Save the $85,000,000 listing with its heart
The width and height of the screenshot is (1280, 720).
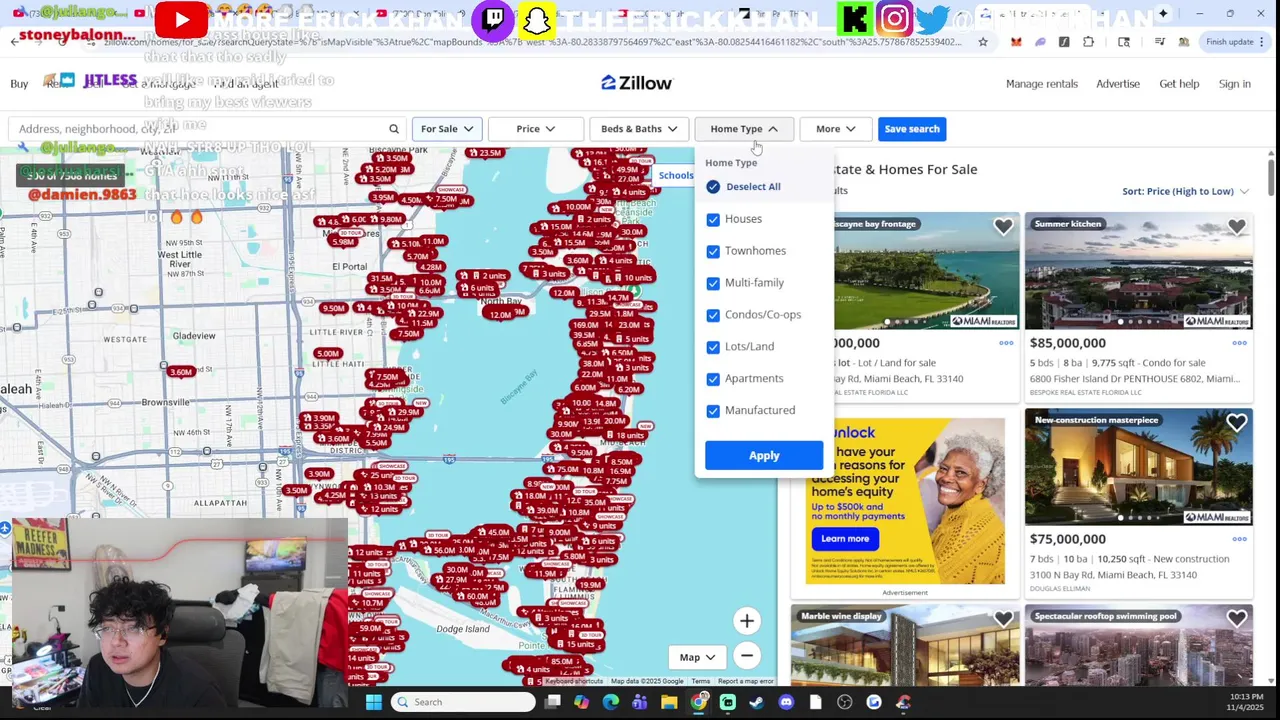pyautogui.click(x=1237, y=228)
